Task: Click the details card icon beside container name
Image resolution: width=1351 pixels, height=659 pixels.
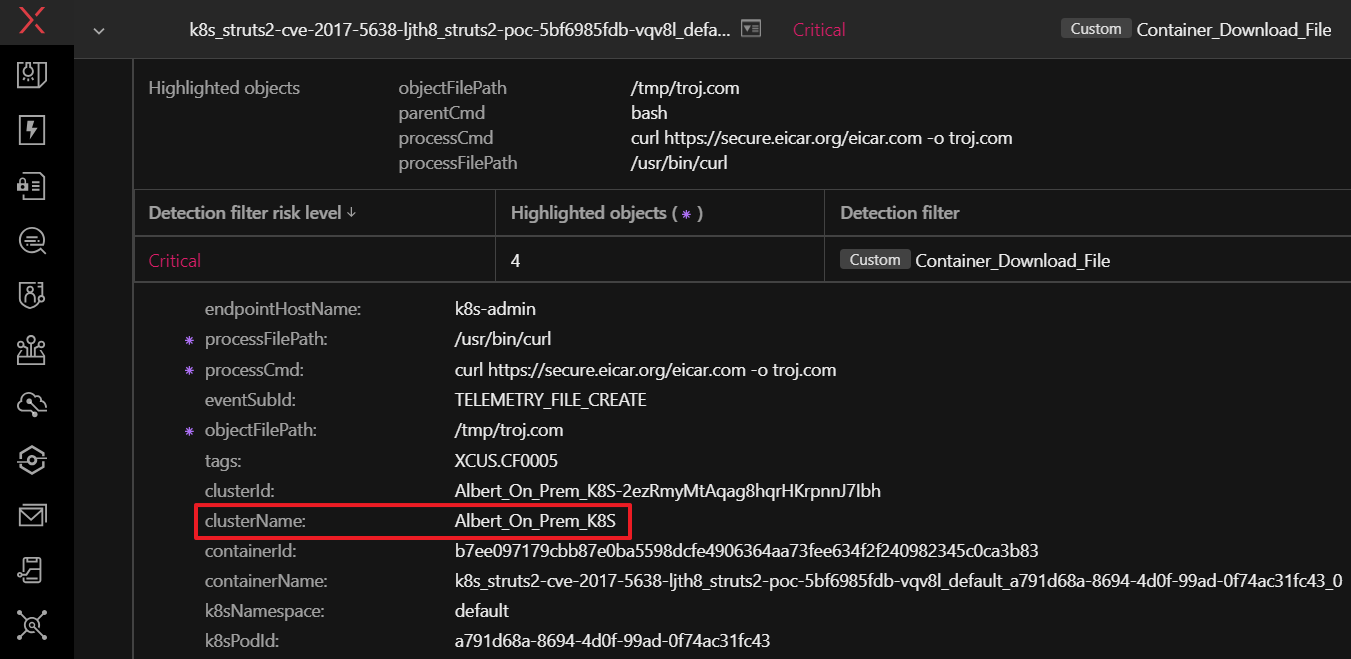Action: pos(752,30)
